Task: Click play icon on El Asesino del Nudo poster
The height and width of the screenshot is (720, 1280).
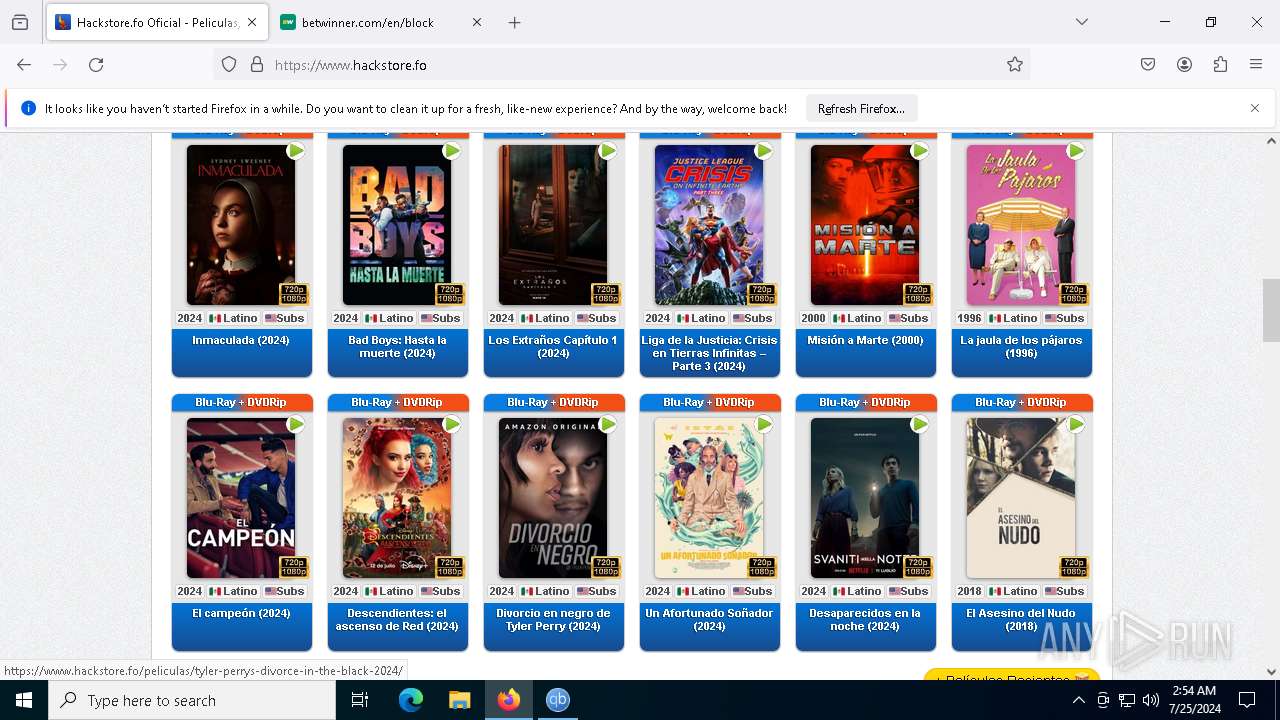Action: (1076, 424)
